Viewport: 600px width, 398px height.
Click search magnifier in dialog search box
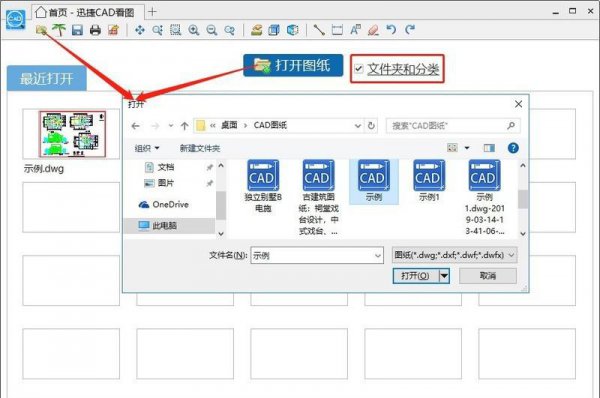tap(511, 126)
